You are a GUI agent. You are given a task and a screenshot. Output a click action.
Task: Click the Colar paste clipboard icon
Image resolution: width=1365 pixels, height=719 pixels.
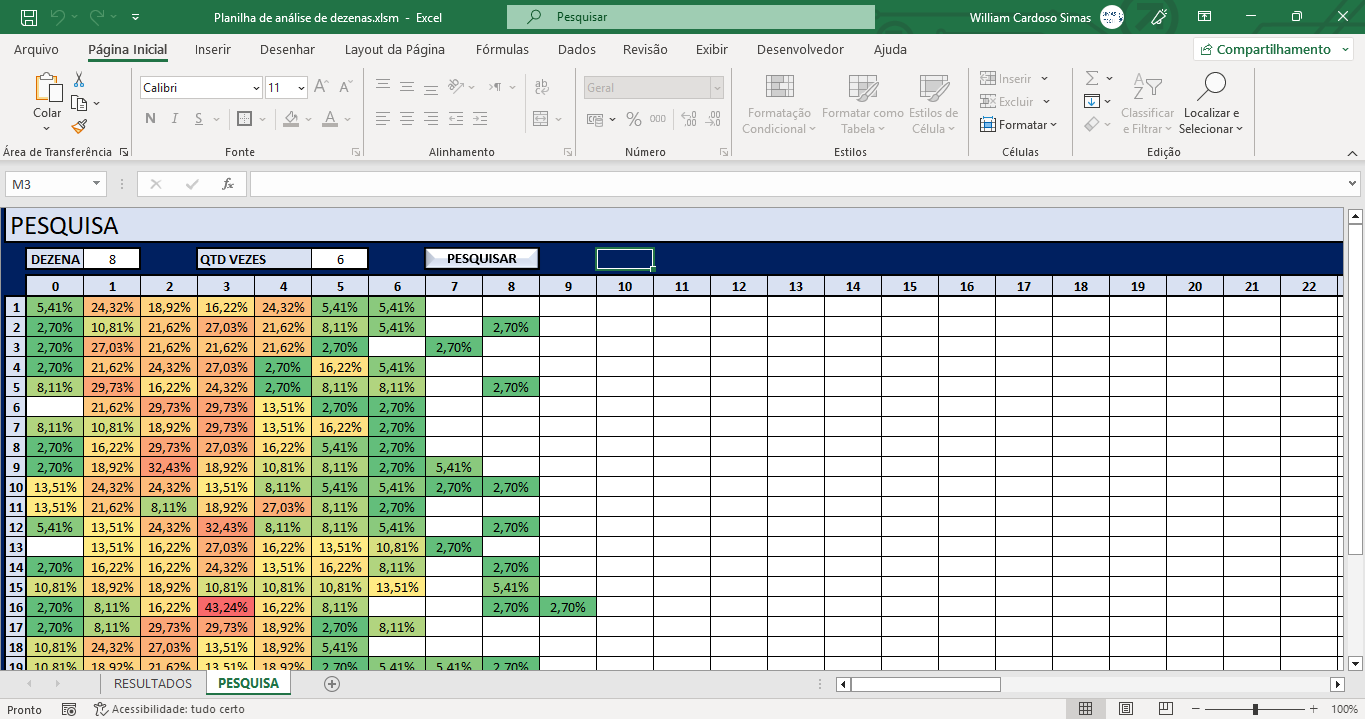(x=47, y=87)
